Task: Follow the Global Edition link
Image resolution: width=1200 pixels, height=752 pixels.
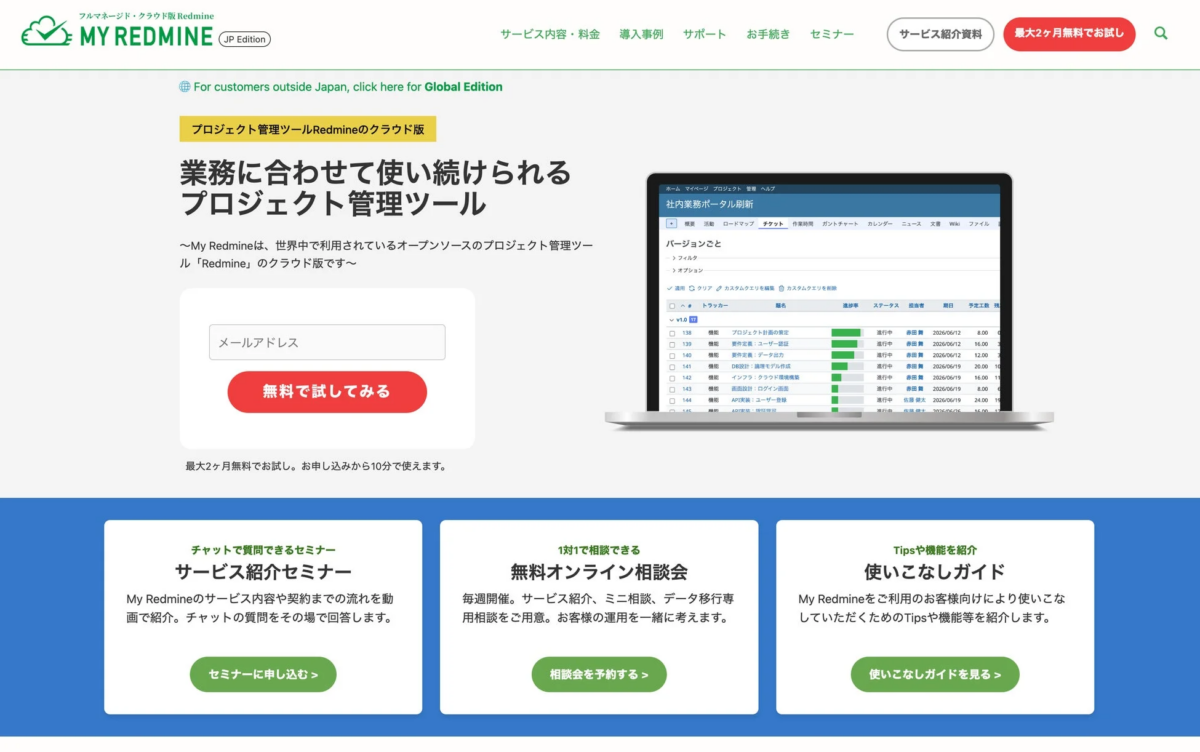Action: [463, 87]
